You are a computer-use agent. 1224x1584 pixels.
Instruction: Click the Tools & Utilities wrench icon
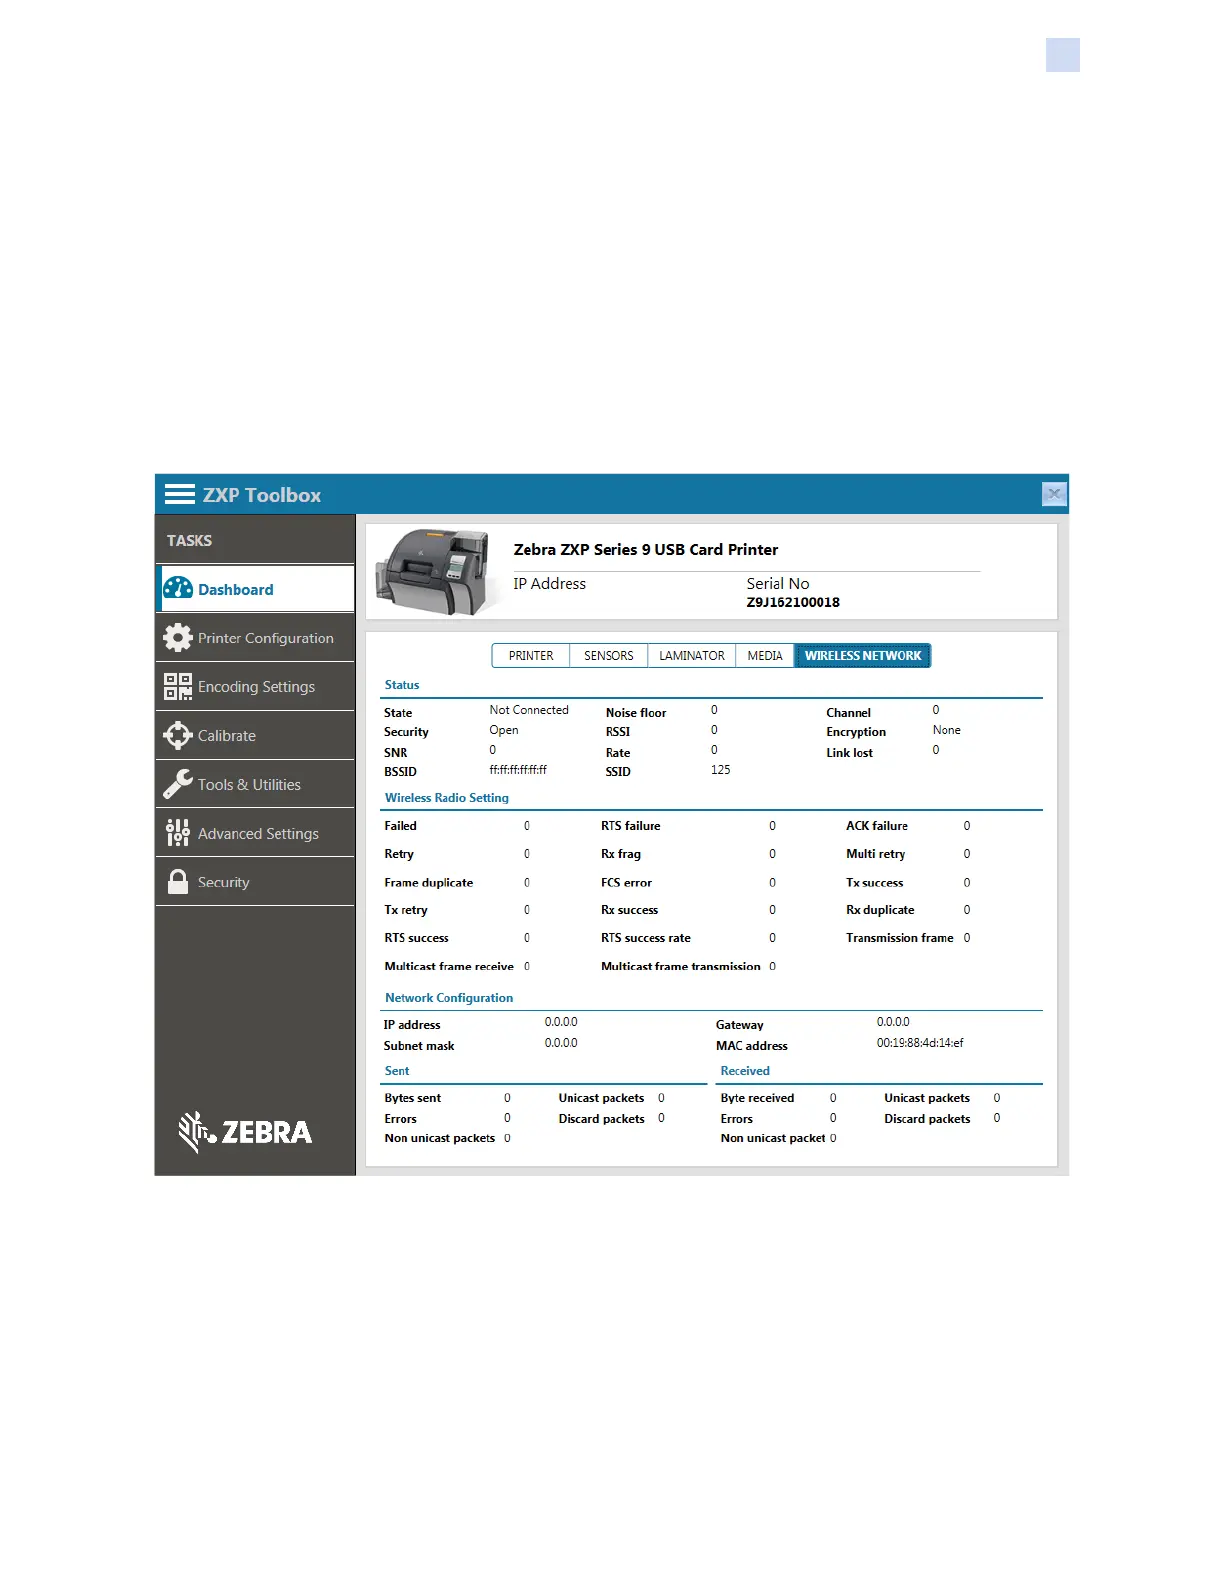[178, 784]
